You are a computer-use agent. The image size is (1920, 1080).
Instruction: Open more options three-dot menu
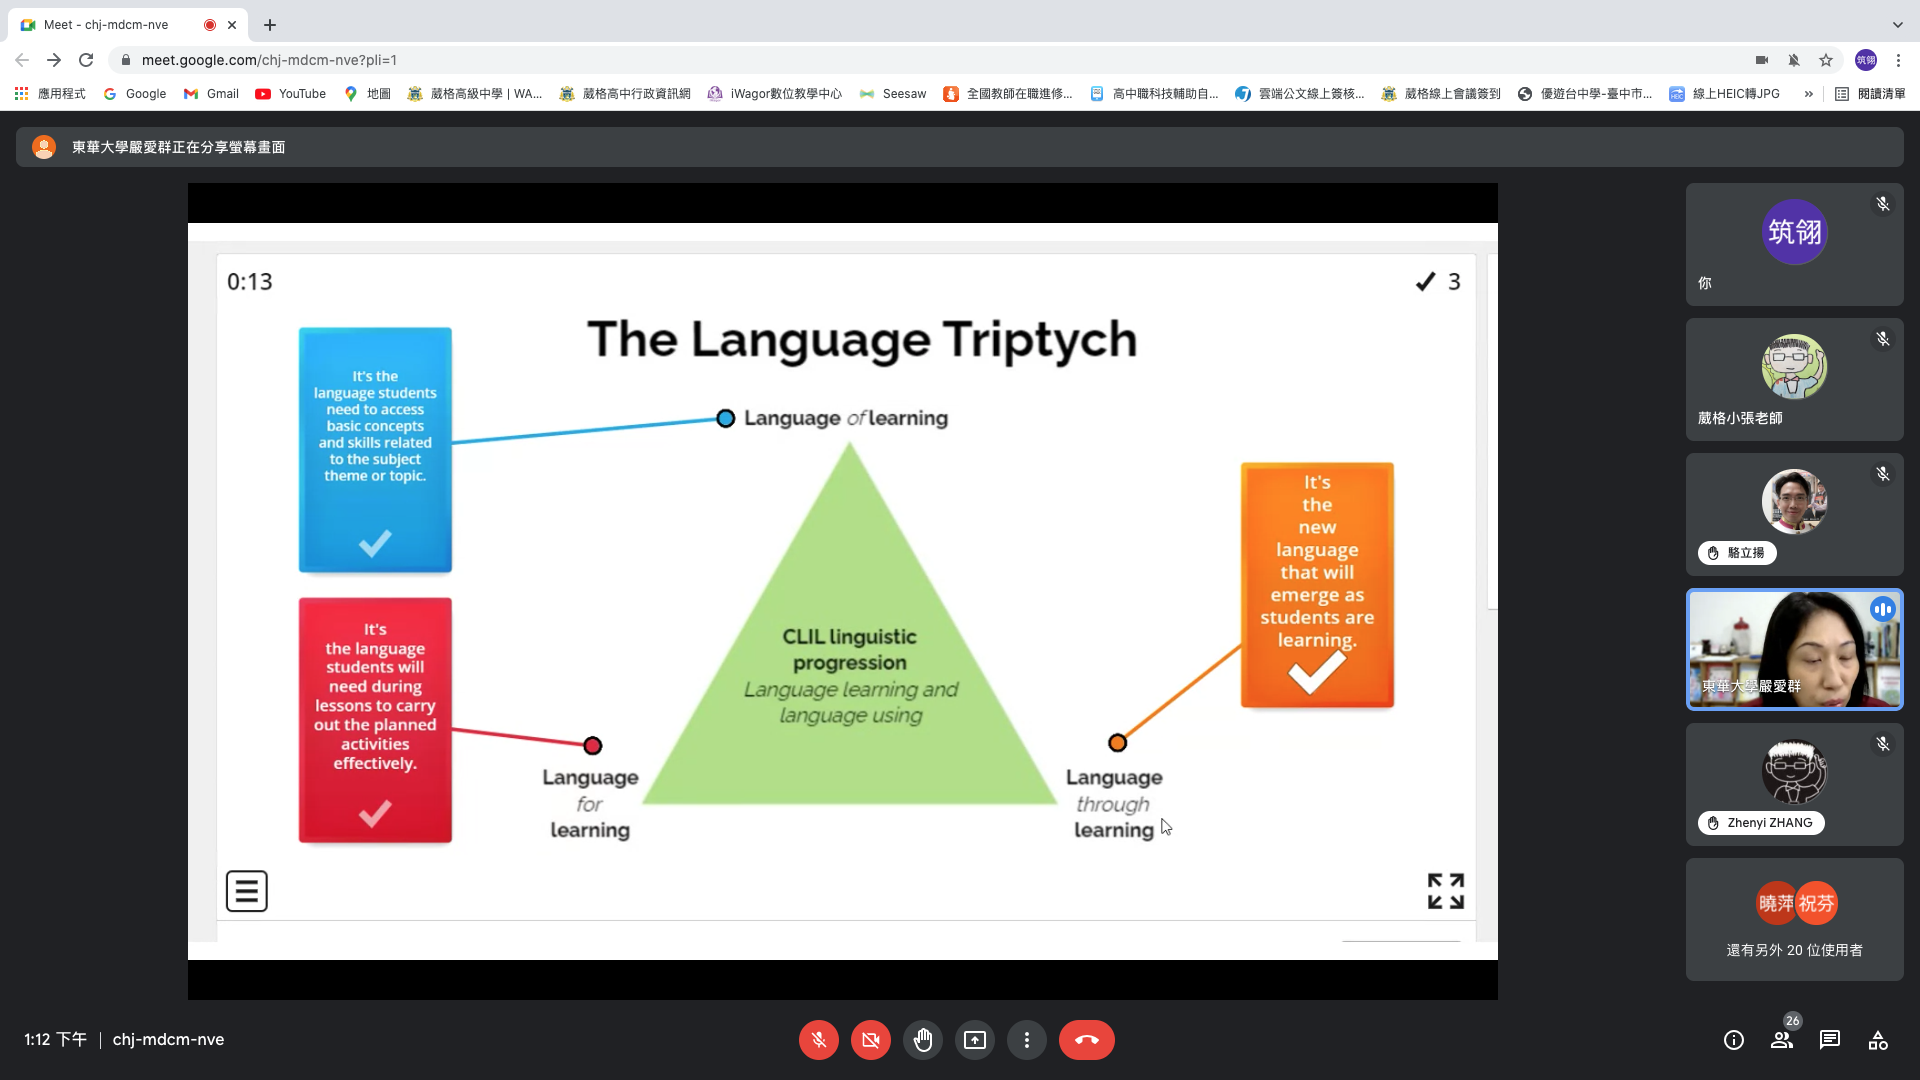1026,1040
